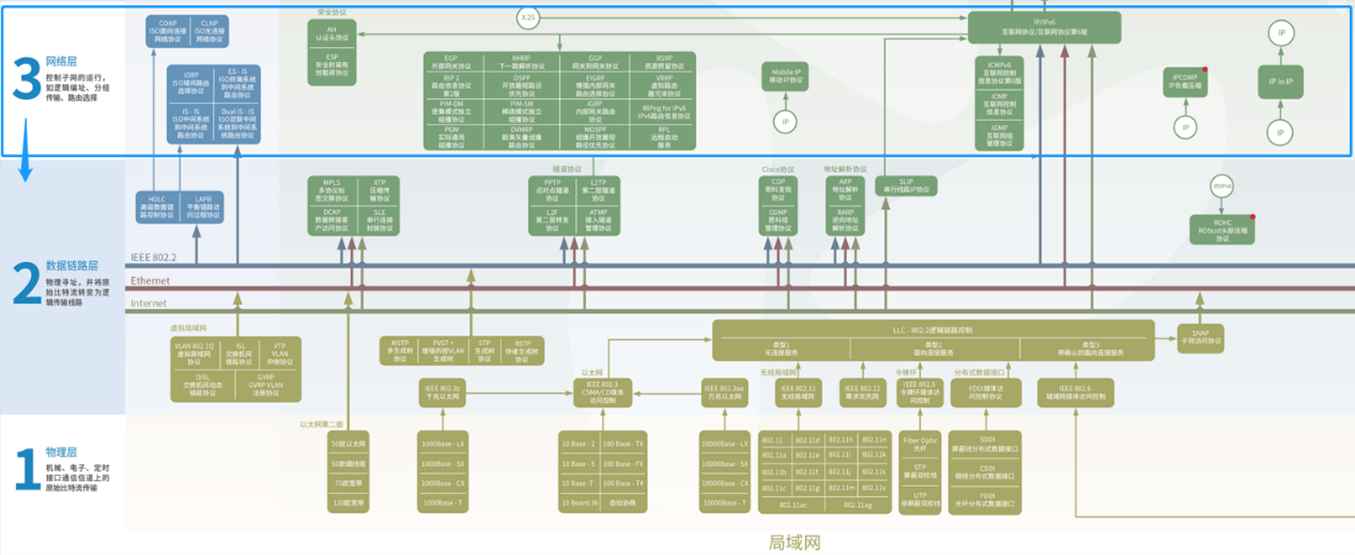Click the SNAP subnetwork access box
The width and height of the screenshot is (1355, 555).
pos(1200,336)
